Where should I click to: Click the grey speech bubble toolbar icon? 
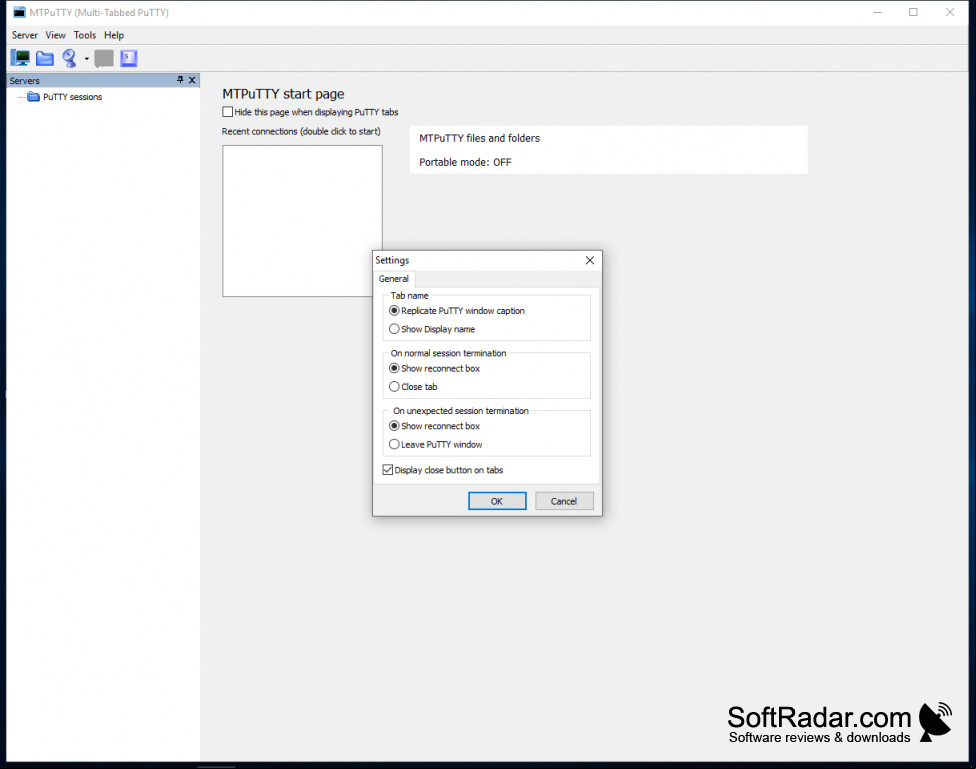pos(104,59)
